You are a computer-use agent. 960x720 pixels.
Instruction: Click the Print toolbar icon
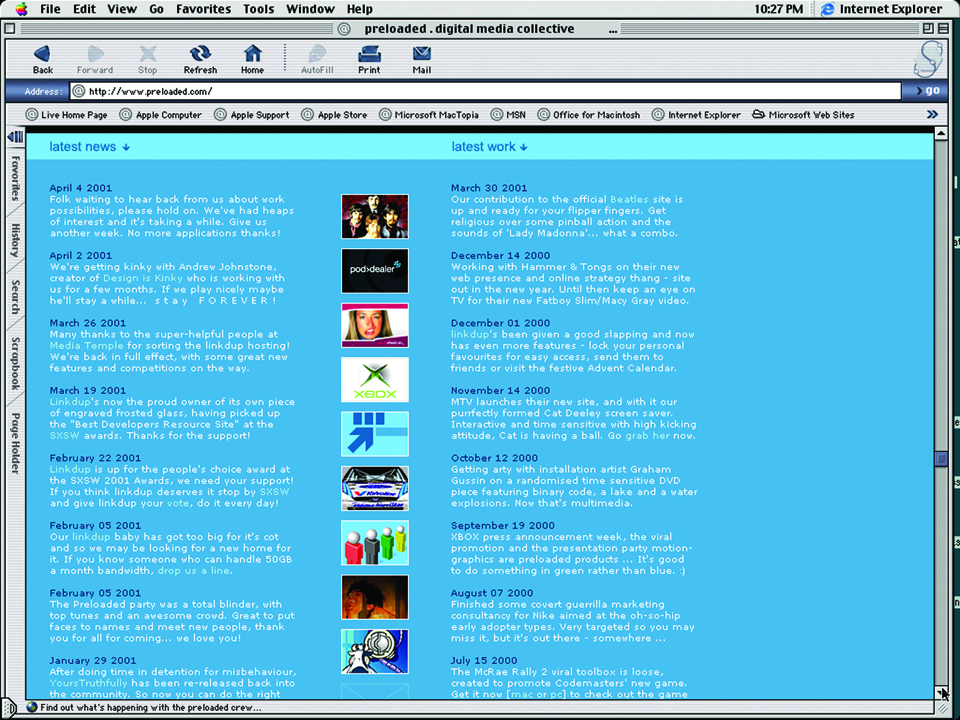[369, 54]
